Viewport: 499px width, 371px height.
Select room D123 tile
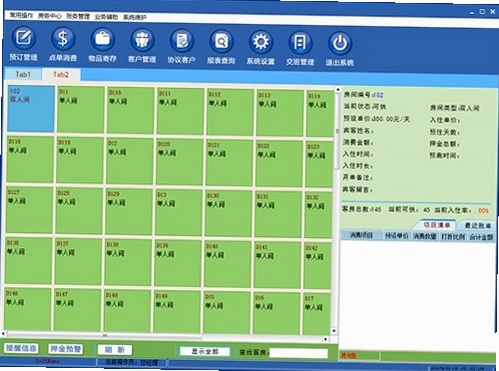click(319, 164)
